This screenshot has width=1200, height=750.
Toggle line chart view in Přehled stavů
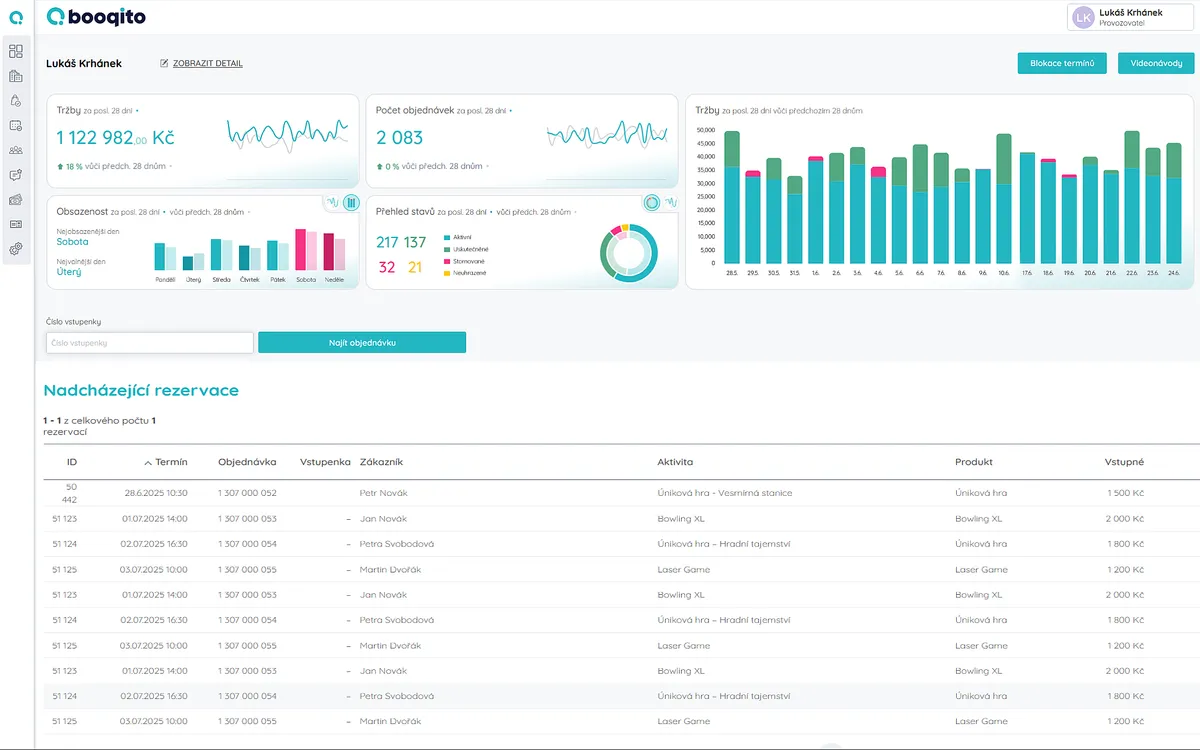[x=671, y=203]
